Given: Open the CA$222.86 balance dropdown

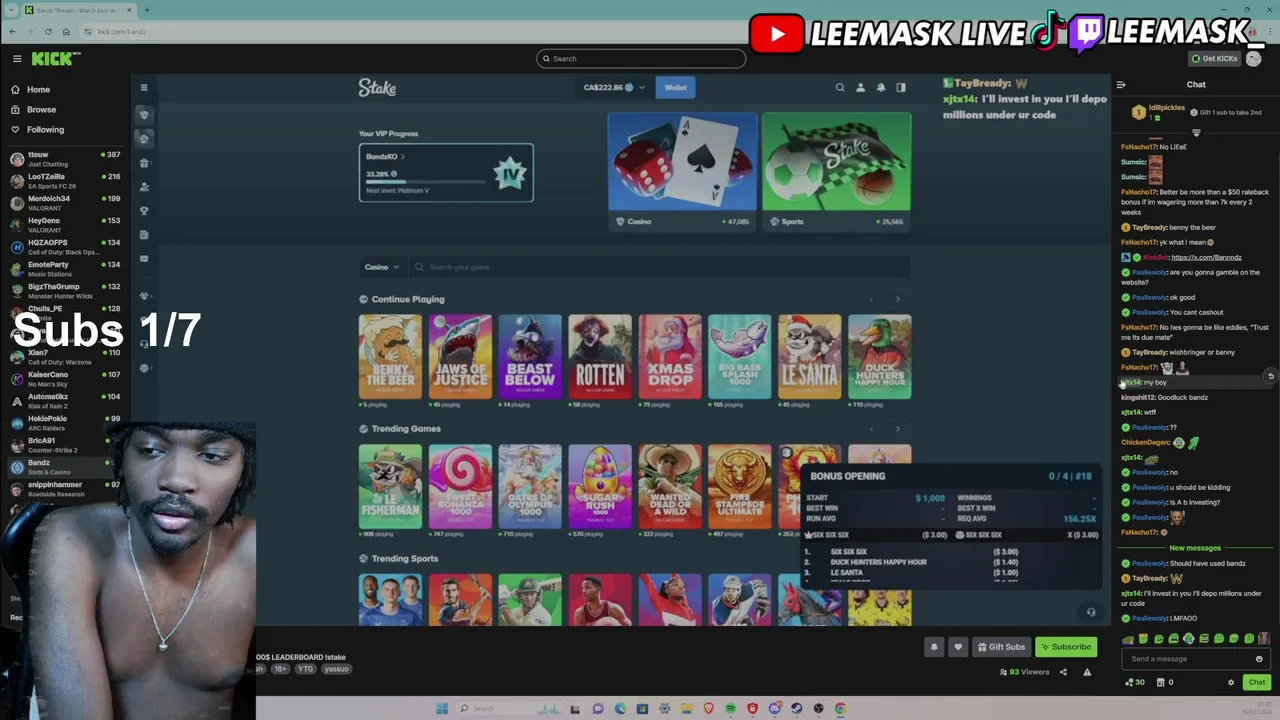Looking at the screenshot, I should coord(614,88).
